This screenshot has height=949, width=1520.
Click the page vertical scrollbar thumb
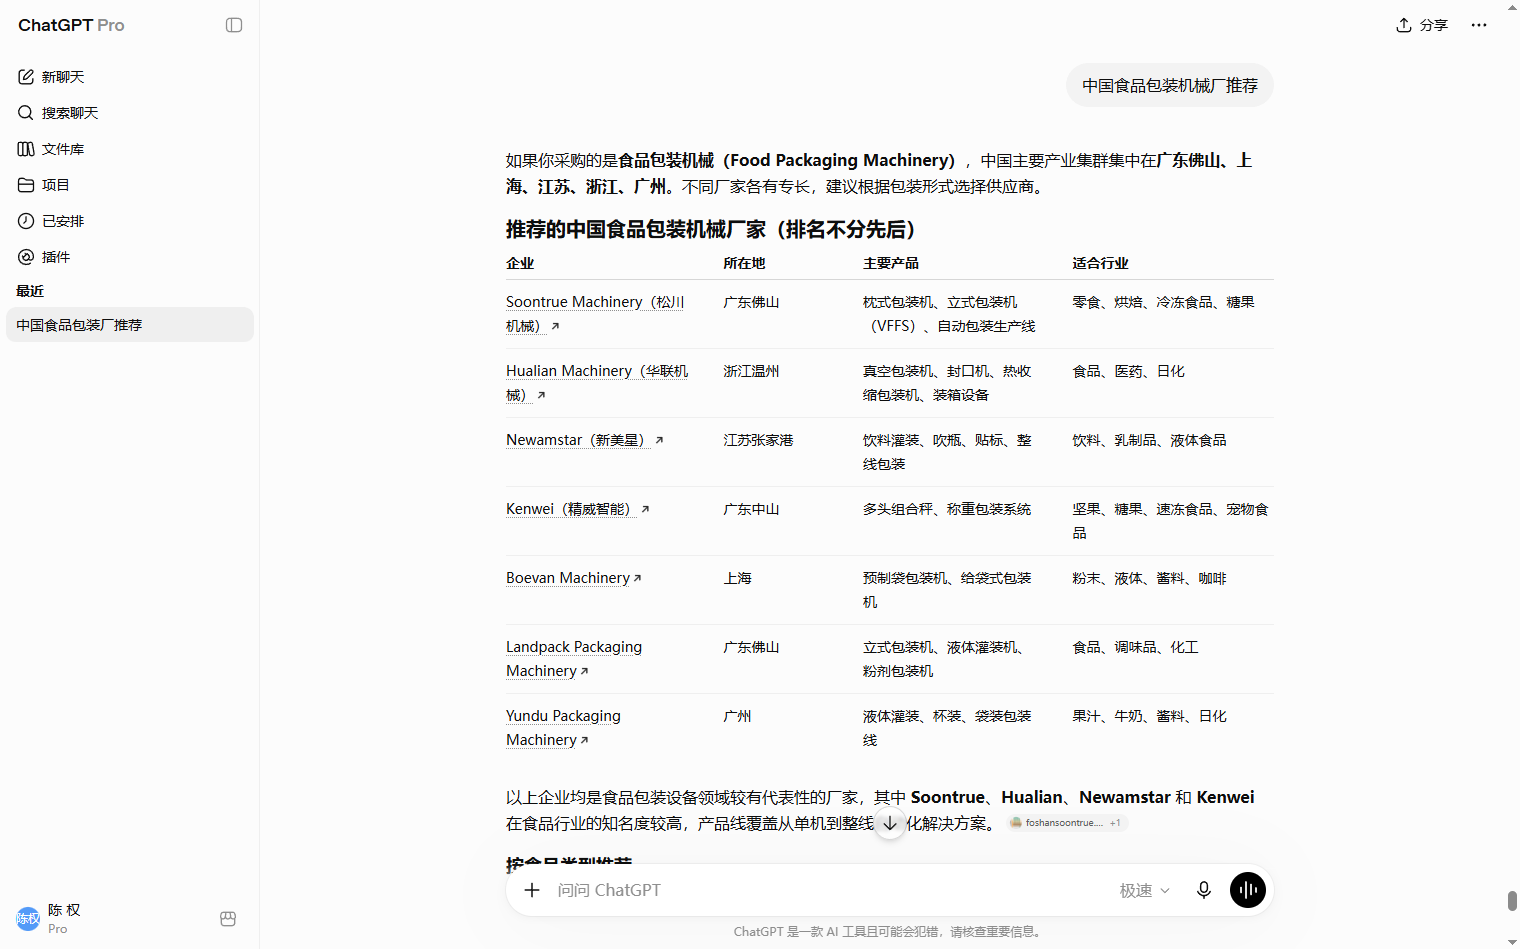pos(1512,901)
